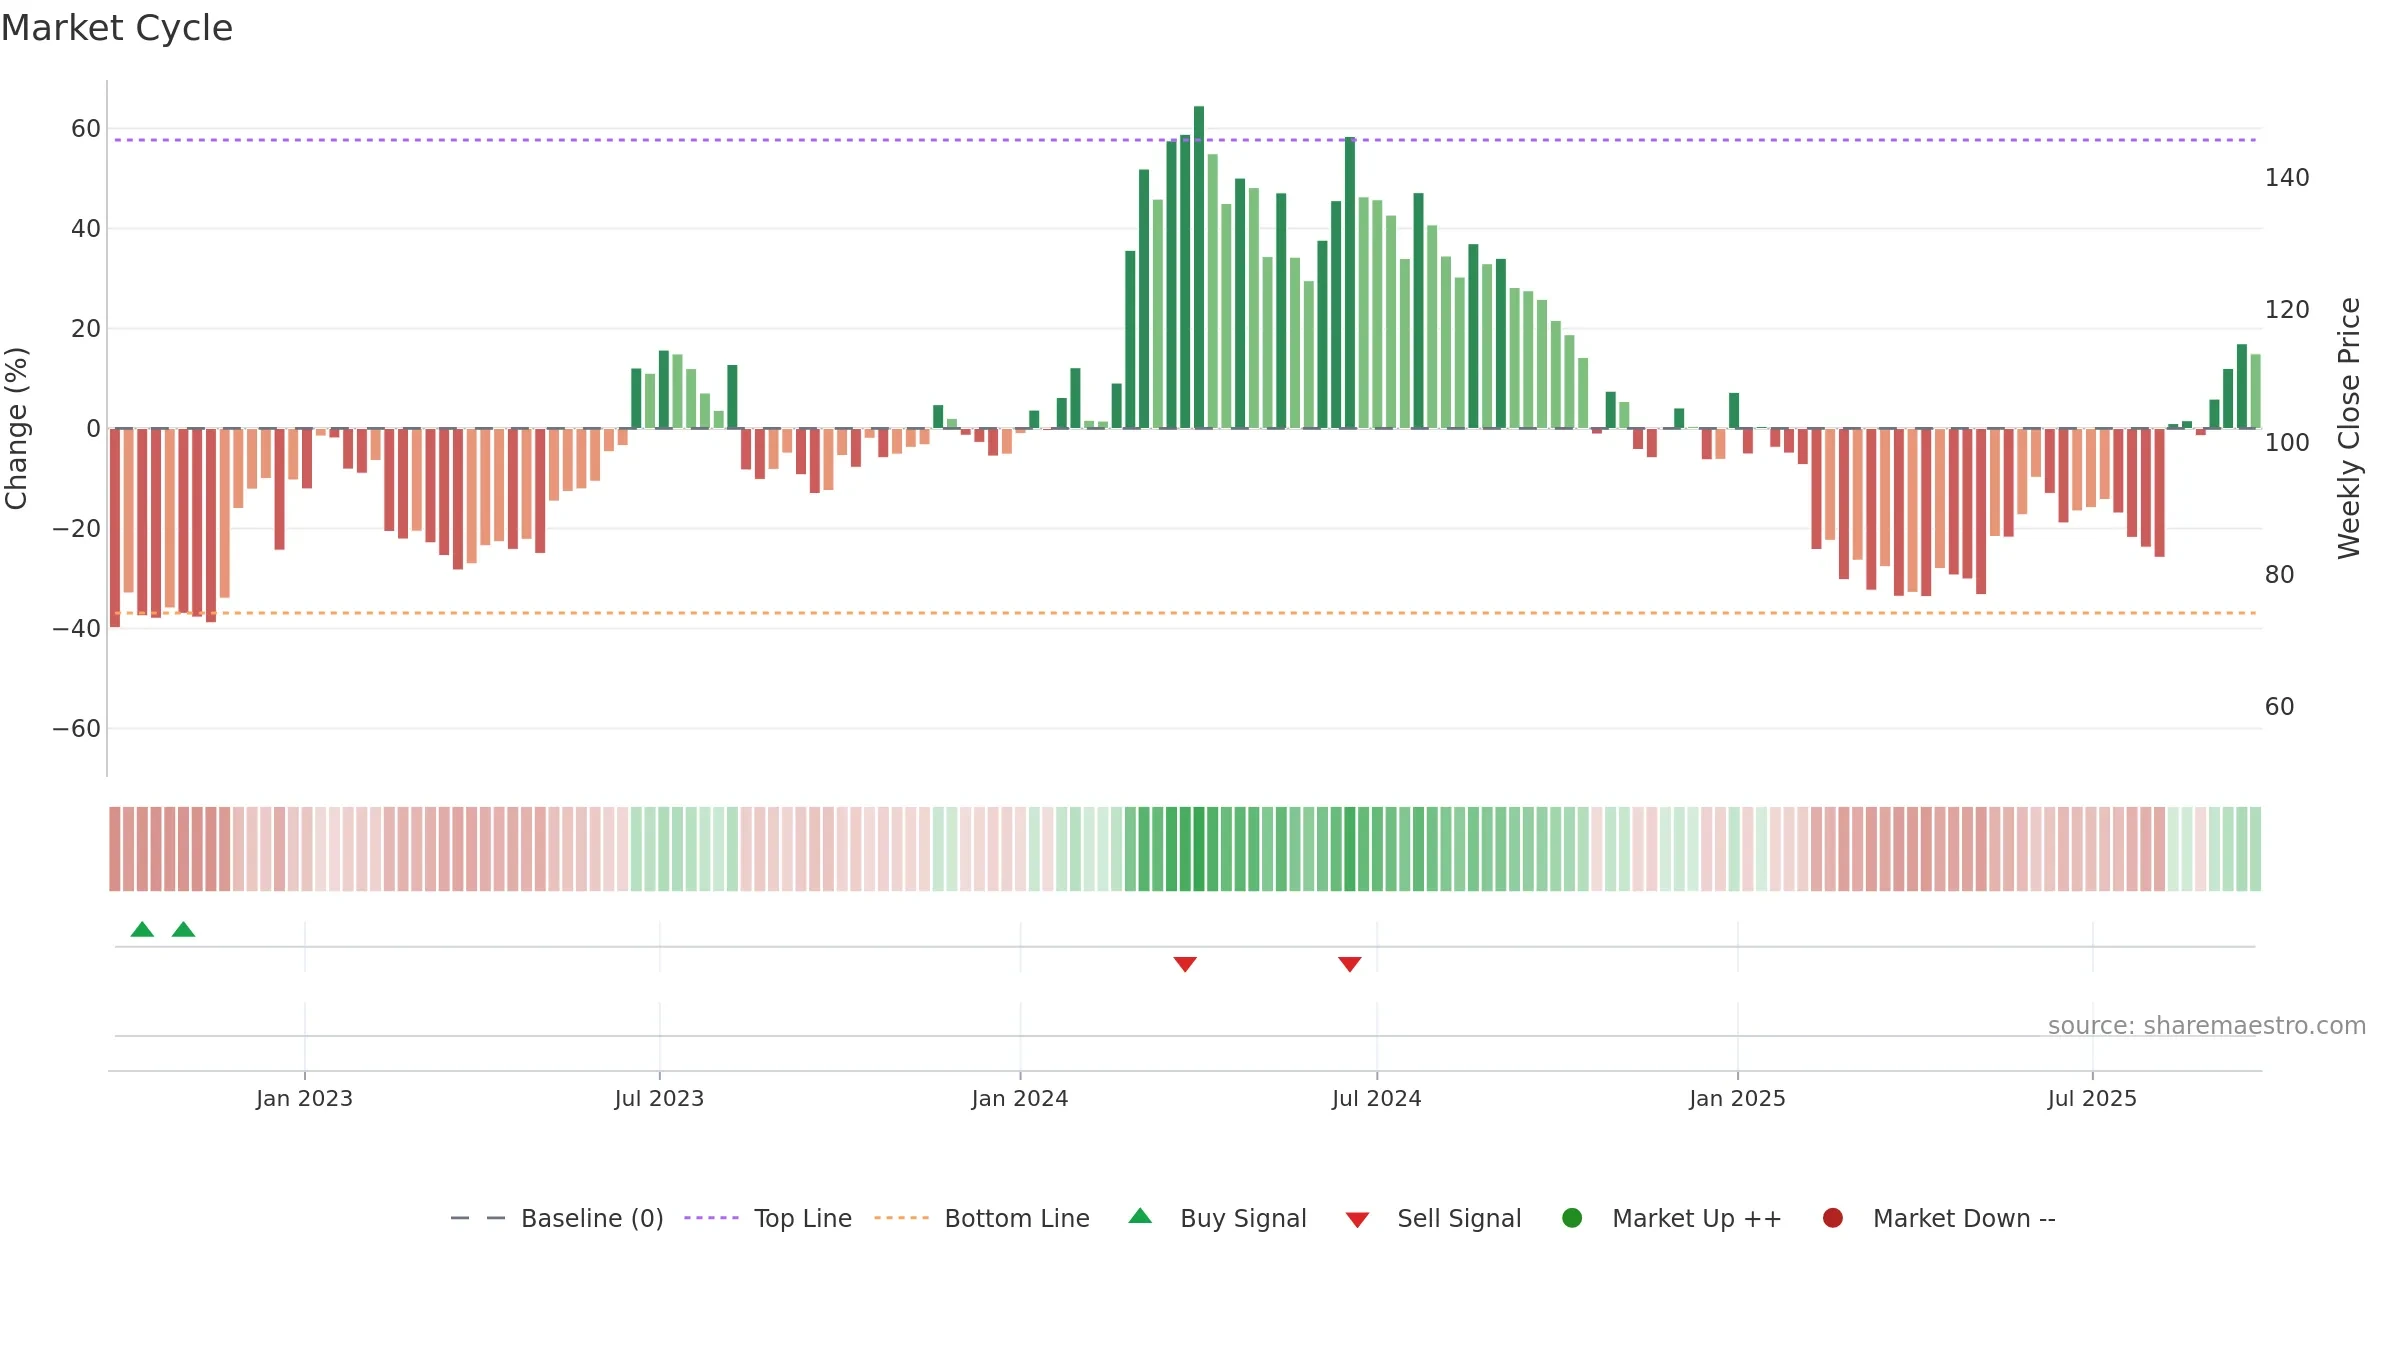Click the Change (%) axis title
Image resolution: width=2400 pixels, height=1350 pixels.
(16, 428)
